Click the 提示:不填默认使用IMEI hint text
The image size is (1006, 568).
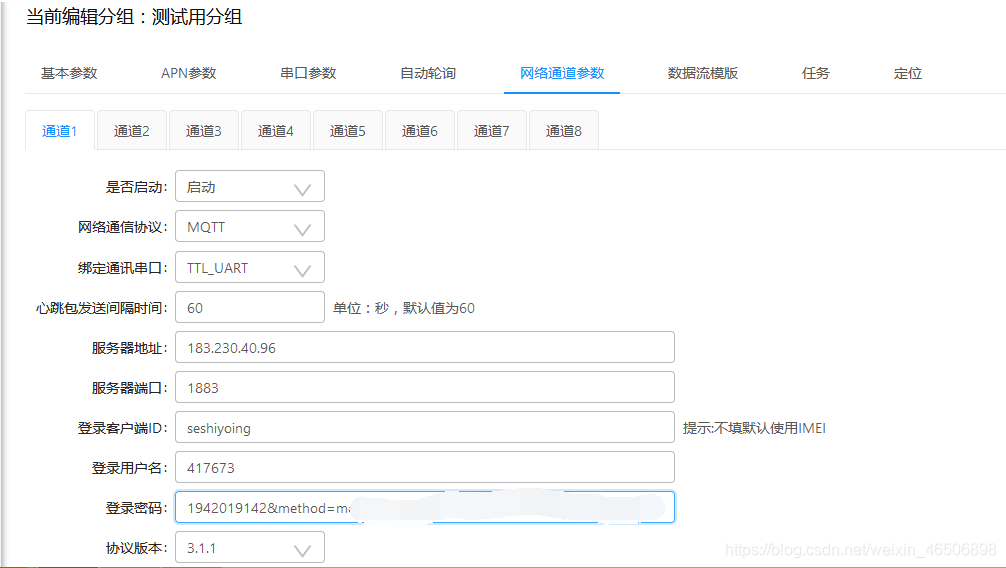tap(754, 428)
